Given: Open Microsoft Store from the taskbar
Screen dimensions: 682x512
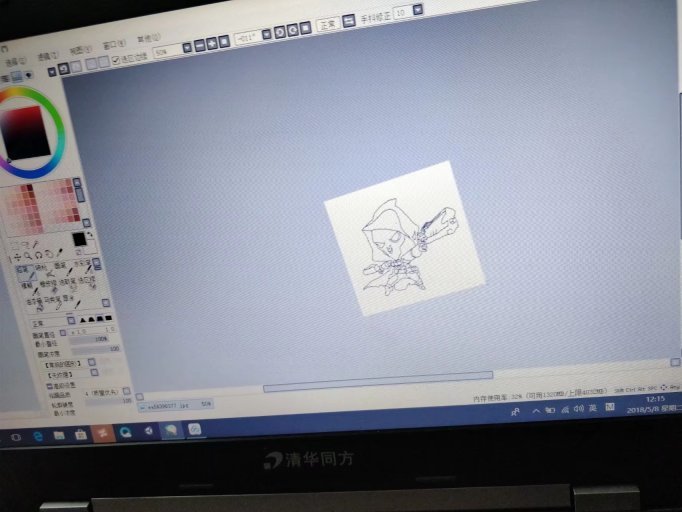Looking at the screenshot, I should pos(81,434).
